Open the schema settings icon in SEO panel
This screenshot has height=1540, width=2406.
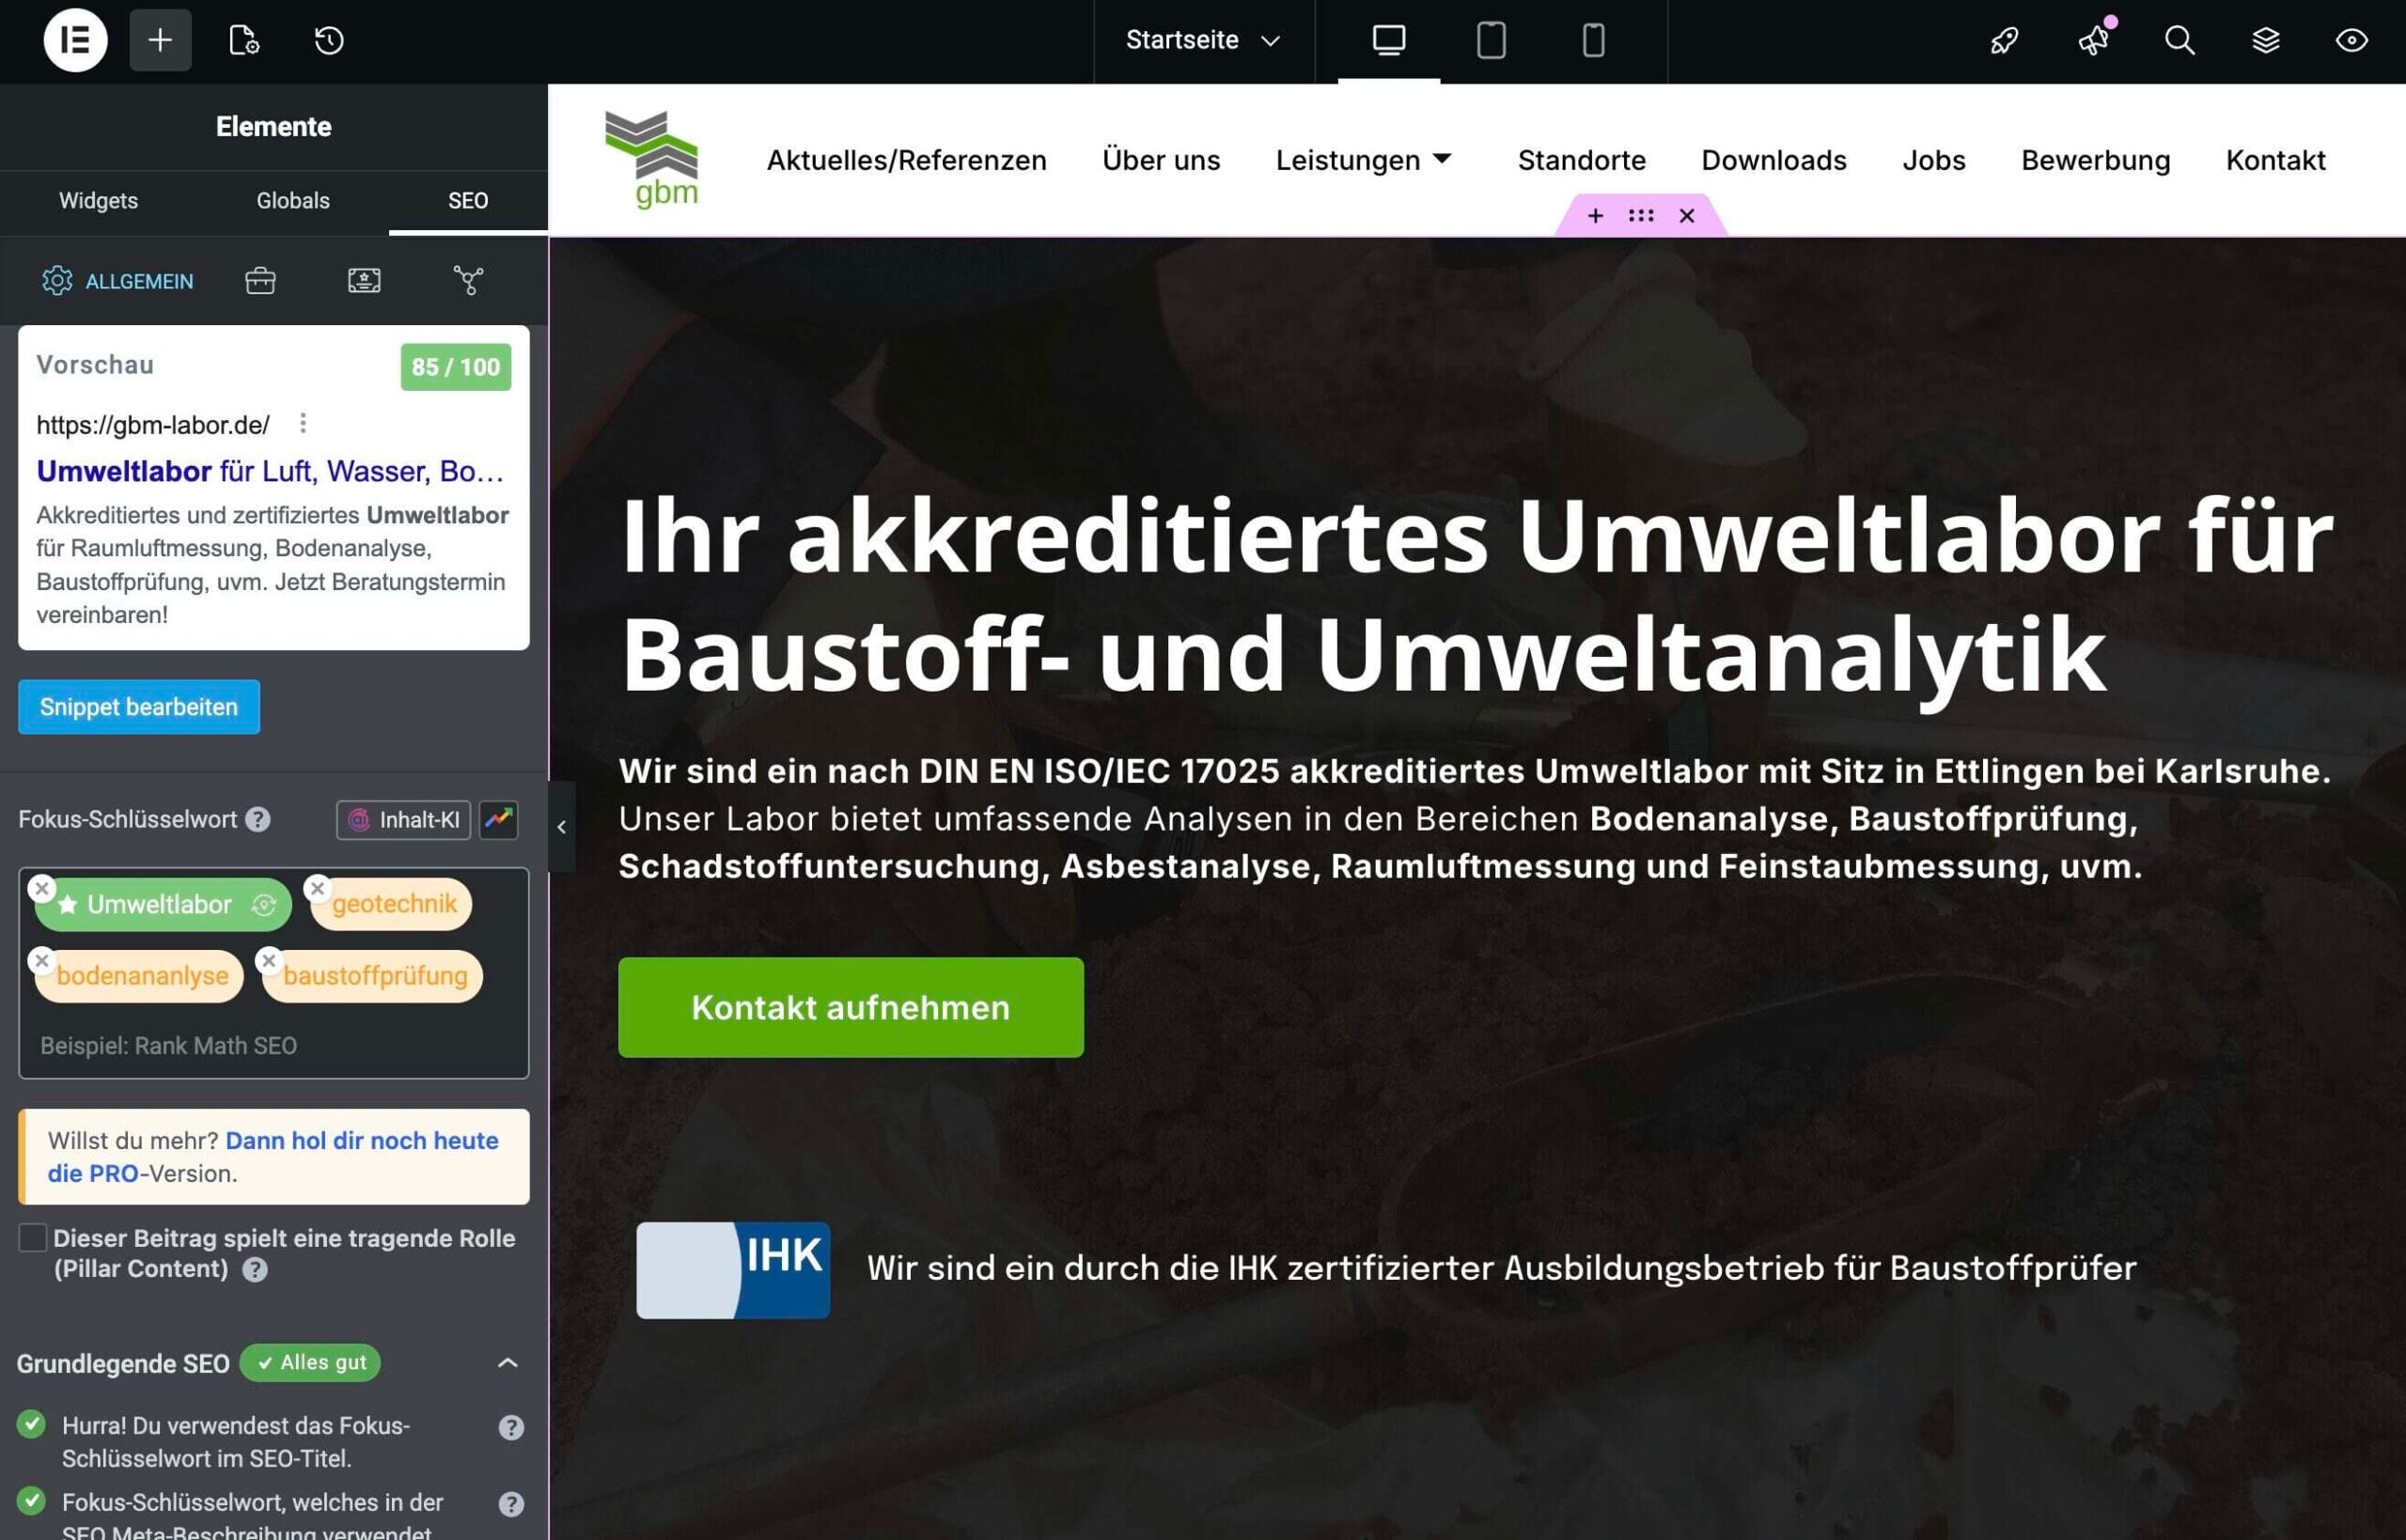[467, 280]
